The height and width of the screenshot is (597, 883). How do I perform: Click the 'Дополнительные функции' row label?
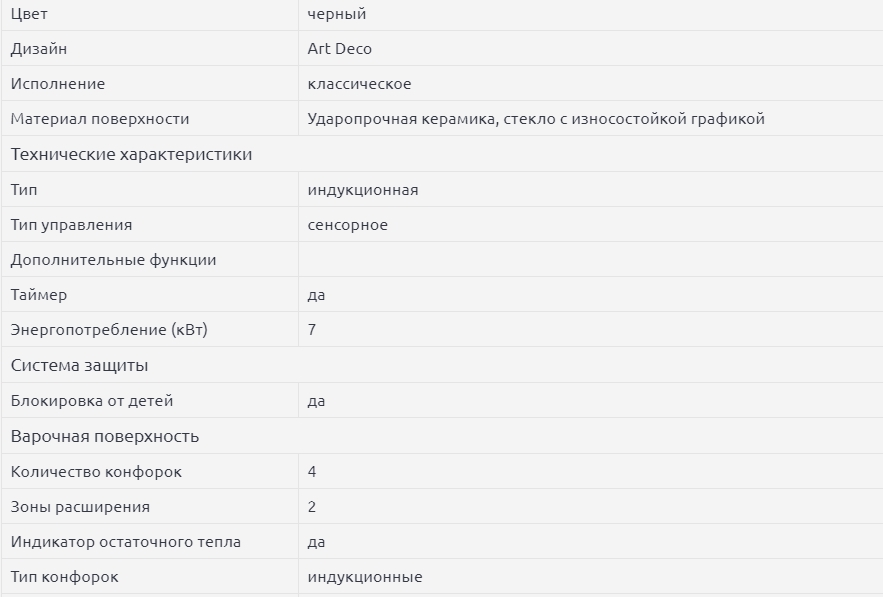coord(113,260)
